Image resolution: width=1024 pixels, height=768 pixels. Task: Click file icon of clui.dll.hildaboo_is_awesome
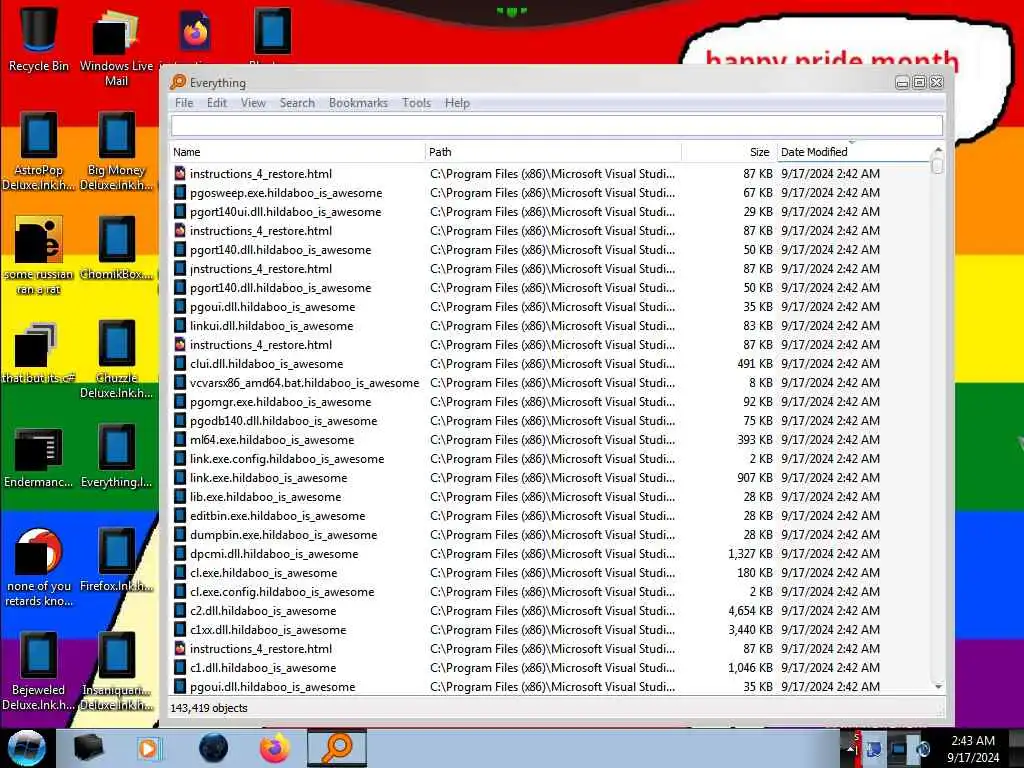[180, 364]
